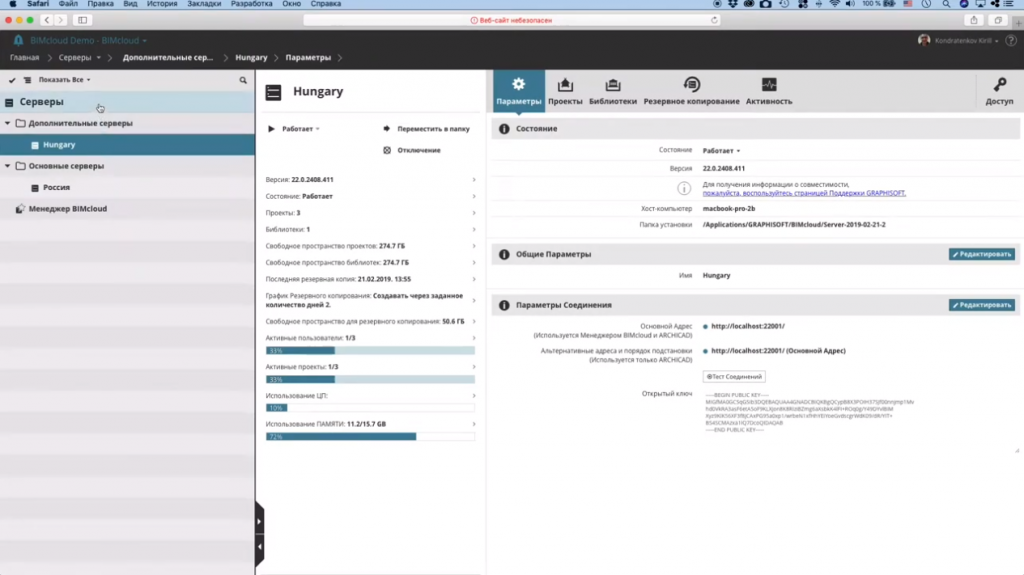Edit Параметры Соединения section

[982, 305]
